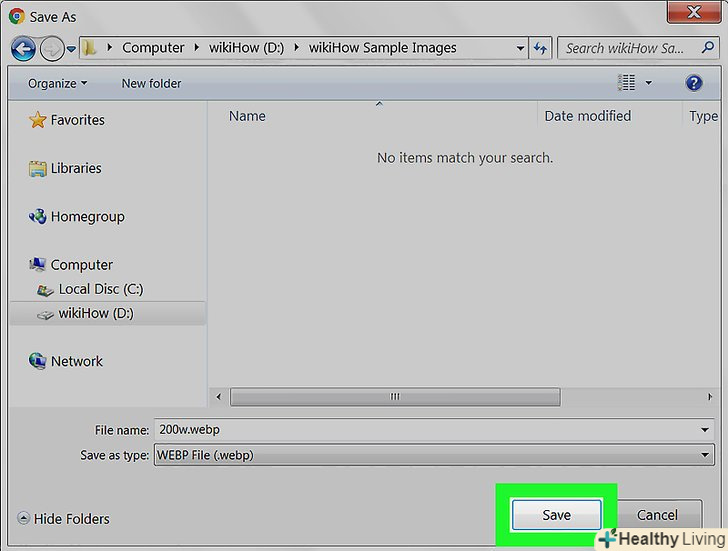Click the Save button
This screenshot has width=728, height=551.
pos(557,515)
